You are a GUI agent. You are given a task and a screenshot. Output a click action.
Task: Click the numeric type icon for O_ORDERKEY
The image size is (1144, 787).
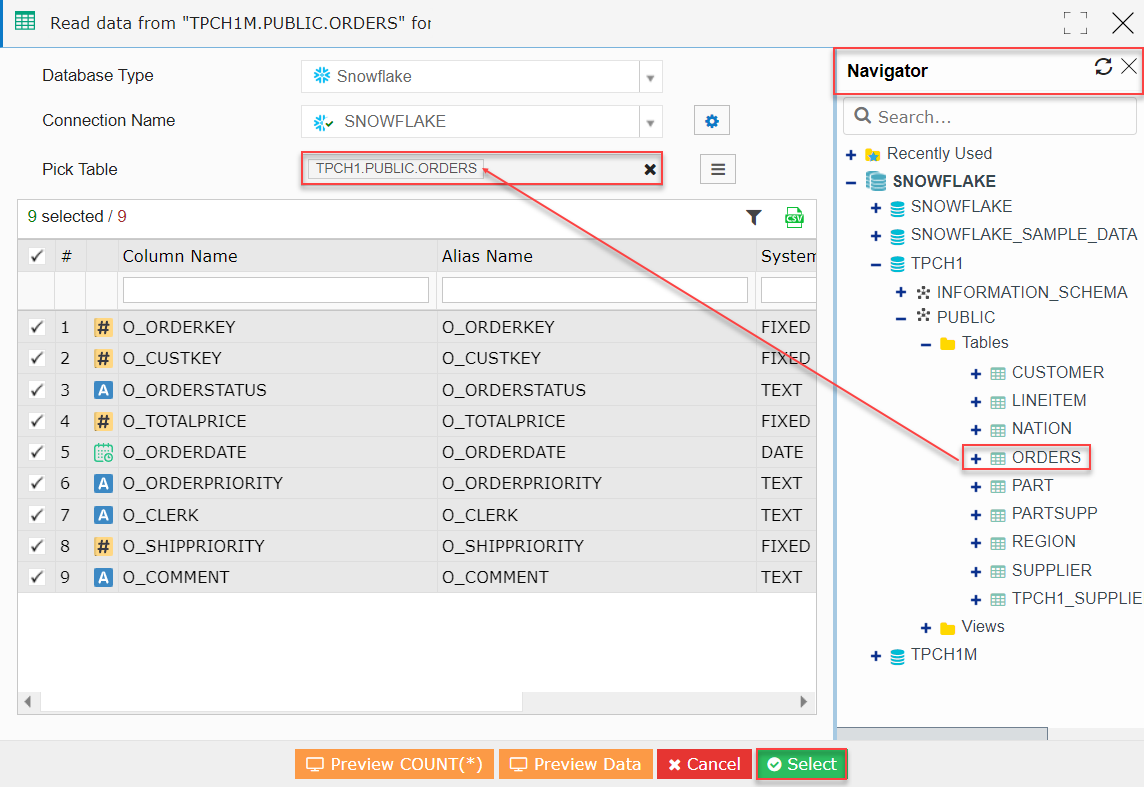(103, 327)
